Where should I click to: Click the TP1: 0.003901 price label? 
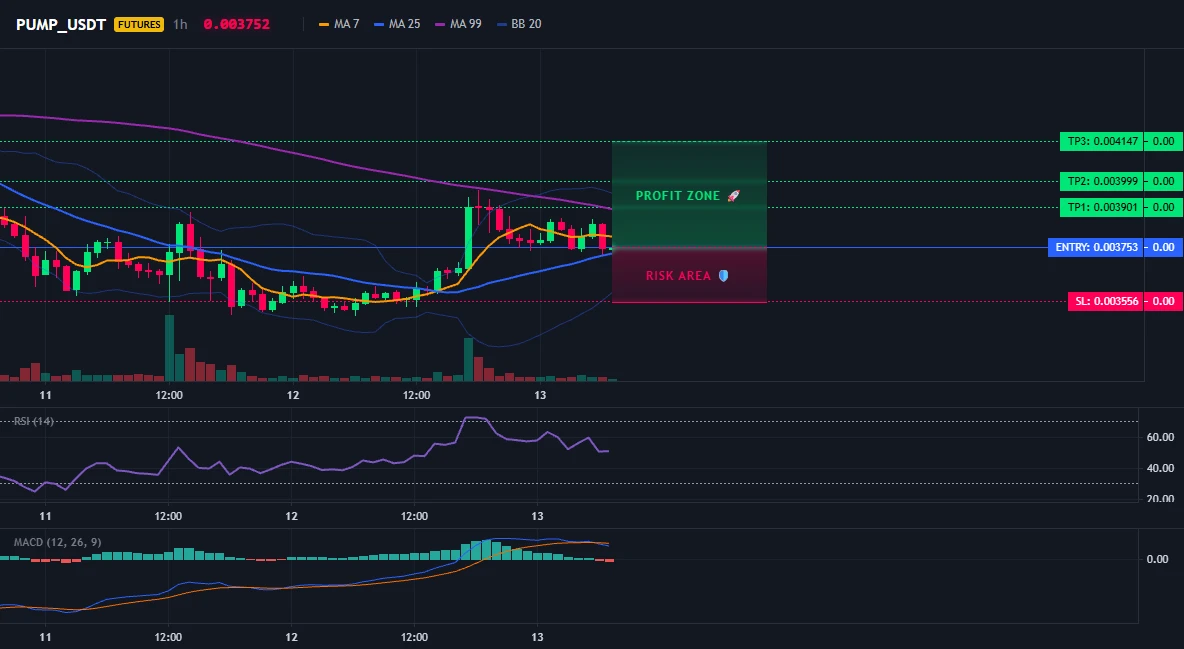click(1102, 207)
